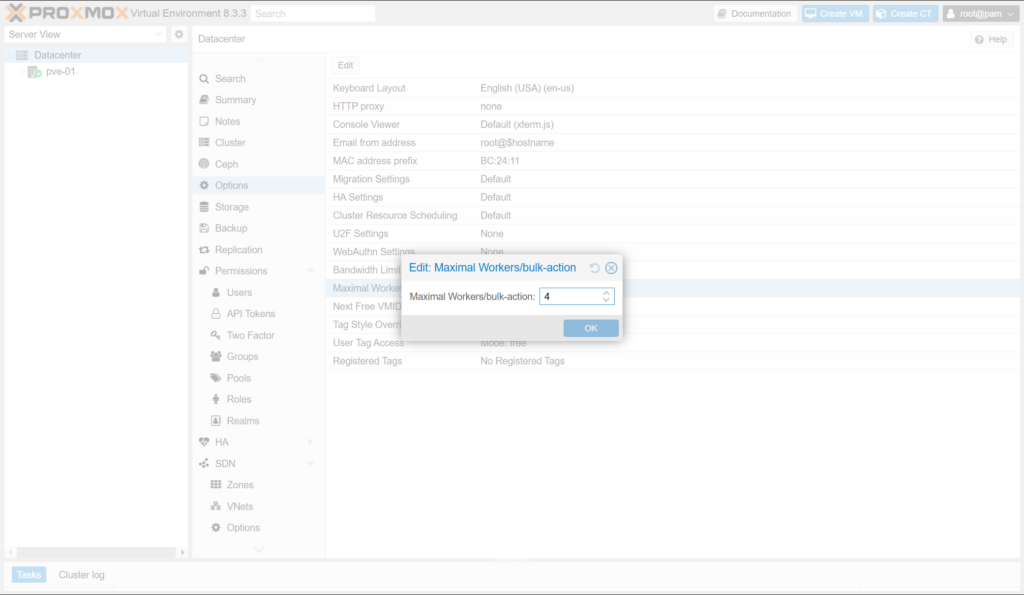Viewport: 1024px width, 595px height.
Task: Increase the Maximal Workers value with the up arrow
Action: [606, 293]
